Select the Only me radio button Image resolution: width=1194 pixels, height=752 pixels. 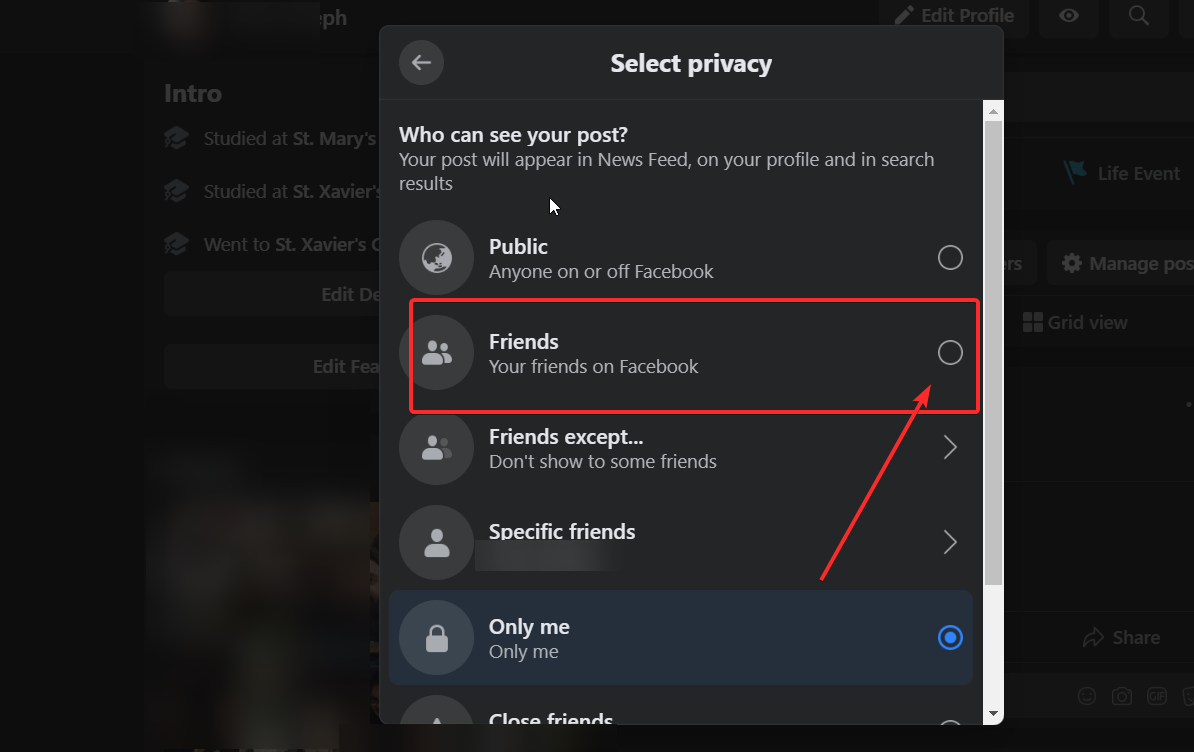(x=950, y=637)
